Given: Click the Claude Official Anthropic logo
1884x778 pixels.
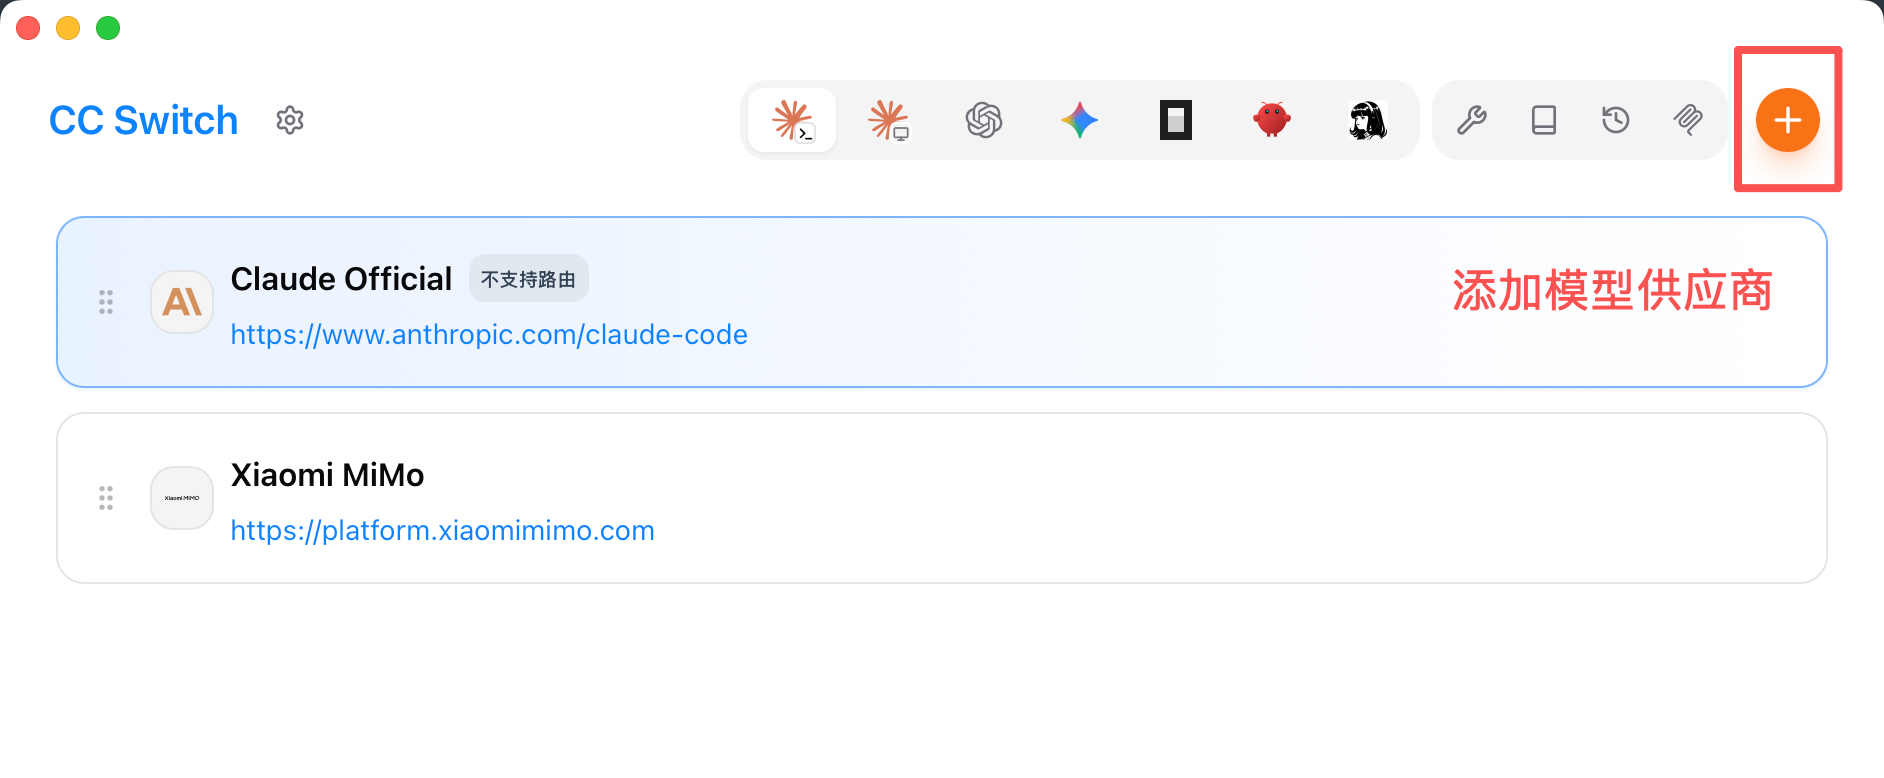Looking at the screenshot, I should click(x=182, y=302).
